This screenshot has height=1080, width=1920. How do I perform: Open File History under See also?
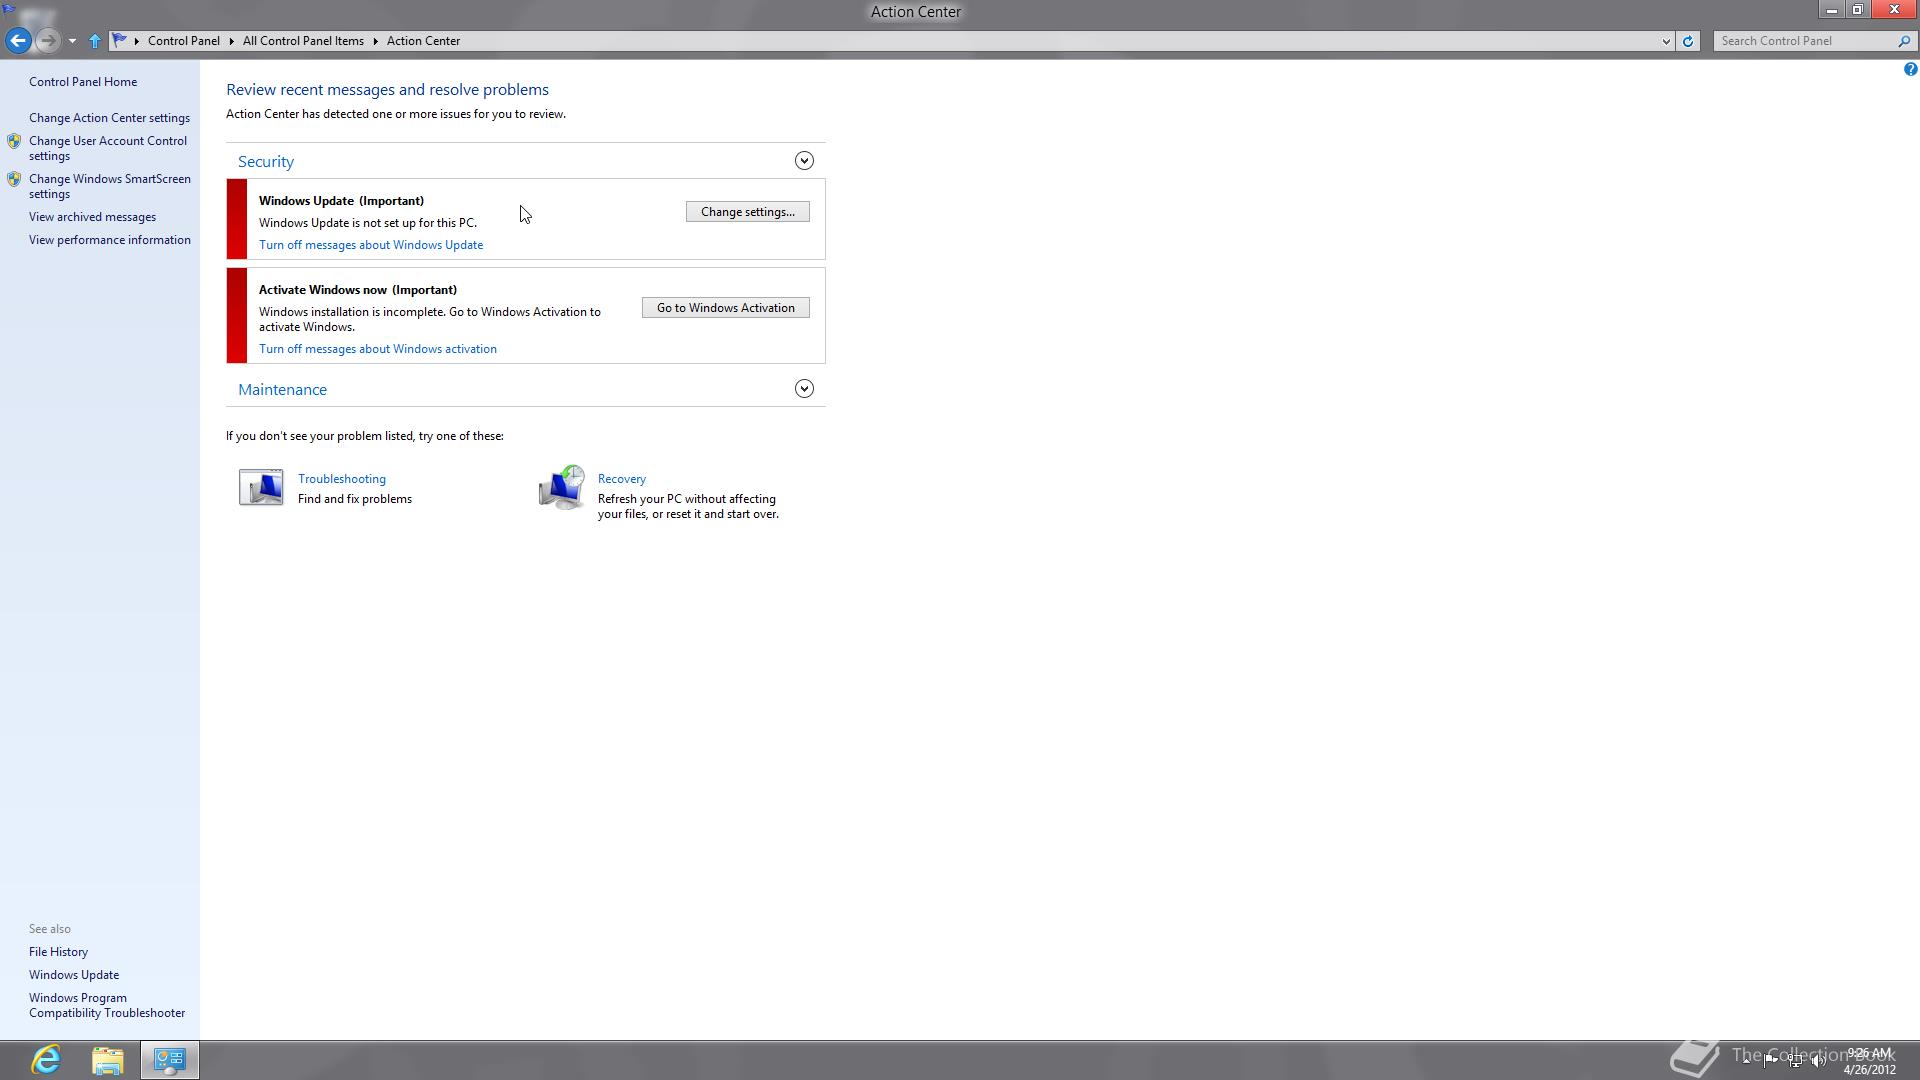[58, 952]
